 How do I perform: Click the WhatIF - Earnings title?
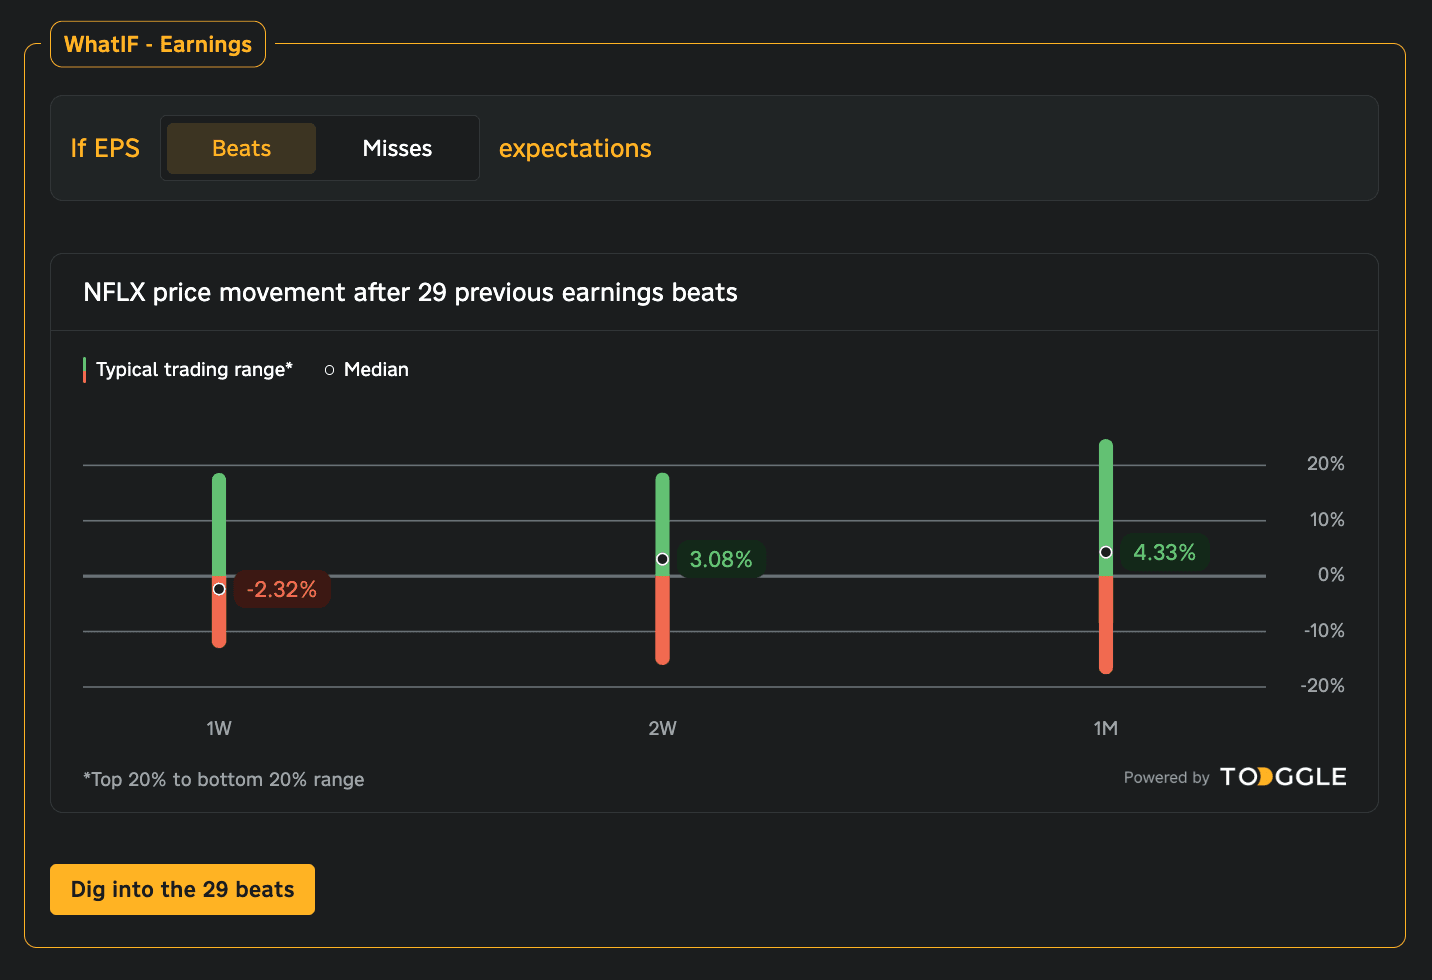click(x=158, y=44)
